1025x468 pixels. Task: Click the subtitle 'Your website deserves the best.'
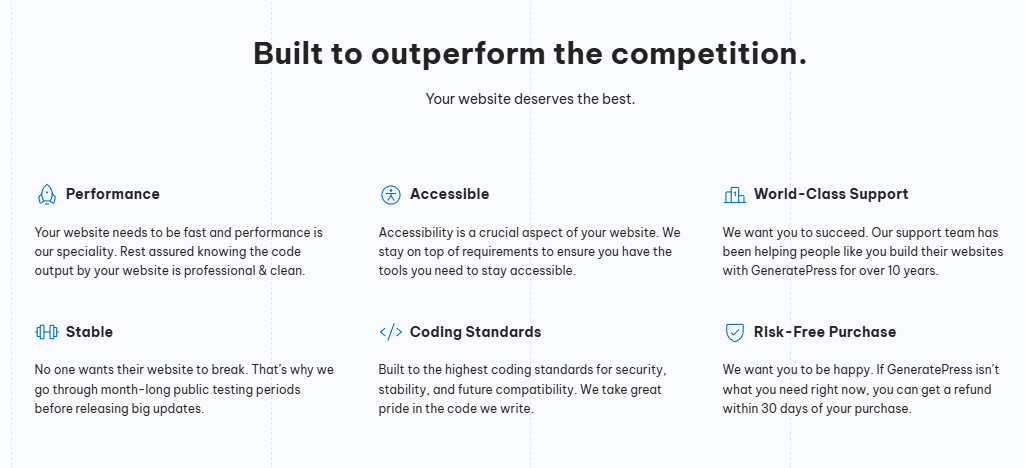pyautogui.click(x=530, y=99)
